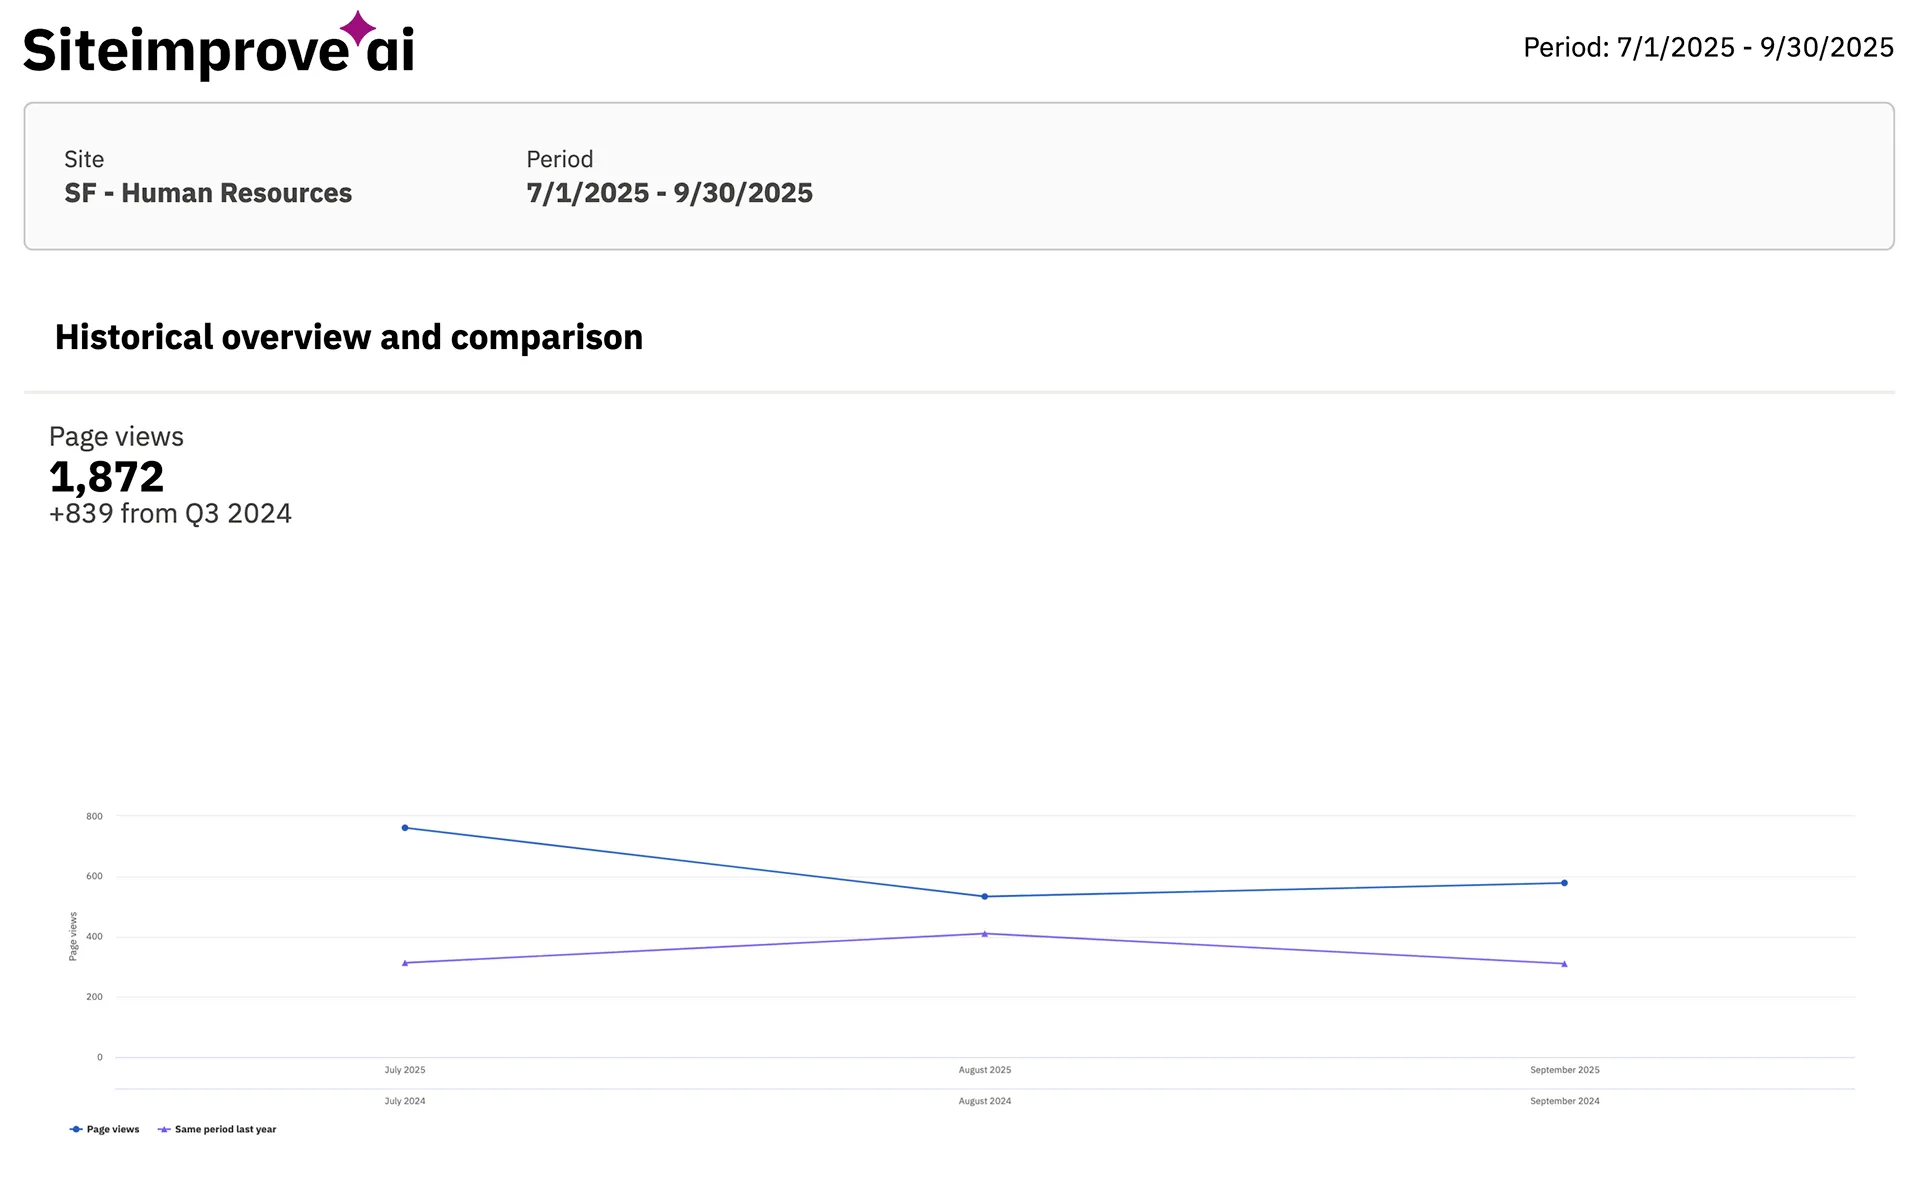Viewport: 1920px width, 1198px height.
Task: Click the September 2025 axis label
Action: 1563,1069
